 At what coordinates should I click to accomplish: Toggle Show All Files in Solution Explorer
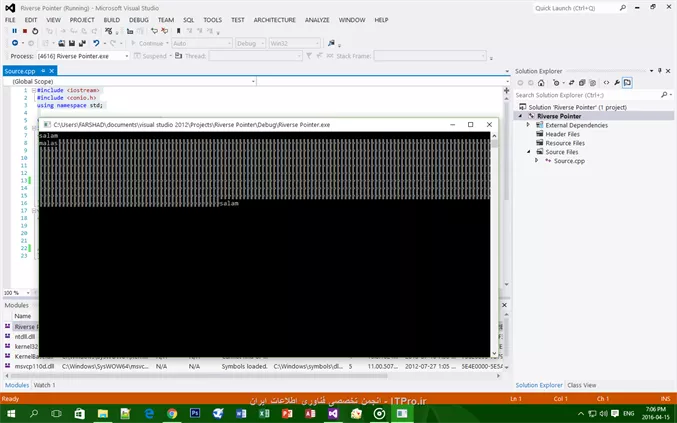(x=592, y=83)
